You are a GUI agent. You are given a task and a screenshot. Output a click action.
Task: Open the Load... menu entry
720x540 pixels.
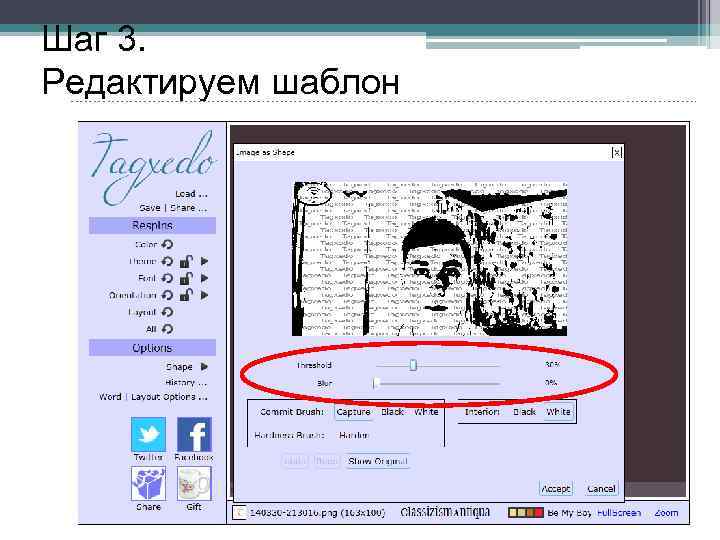pyautogui.click(x=191, y=194)
